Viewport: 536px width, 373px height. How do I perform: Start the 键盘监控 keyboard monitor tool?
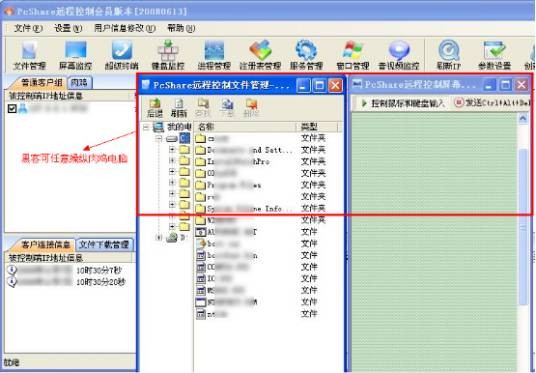coord(168,55)
